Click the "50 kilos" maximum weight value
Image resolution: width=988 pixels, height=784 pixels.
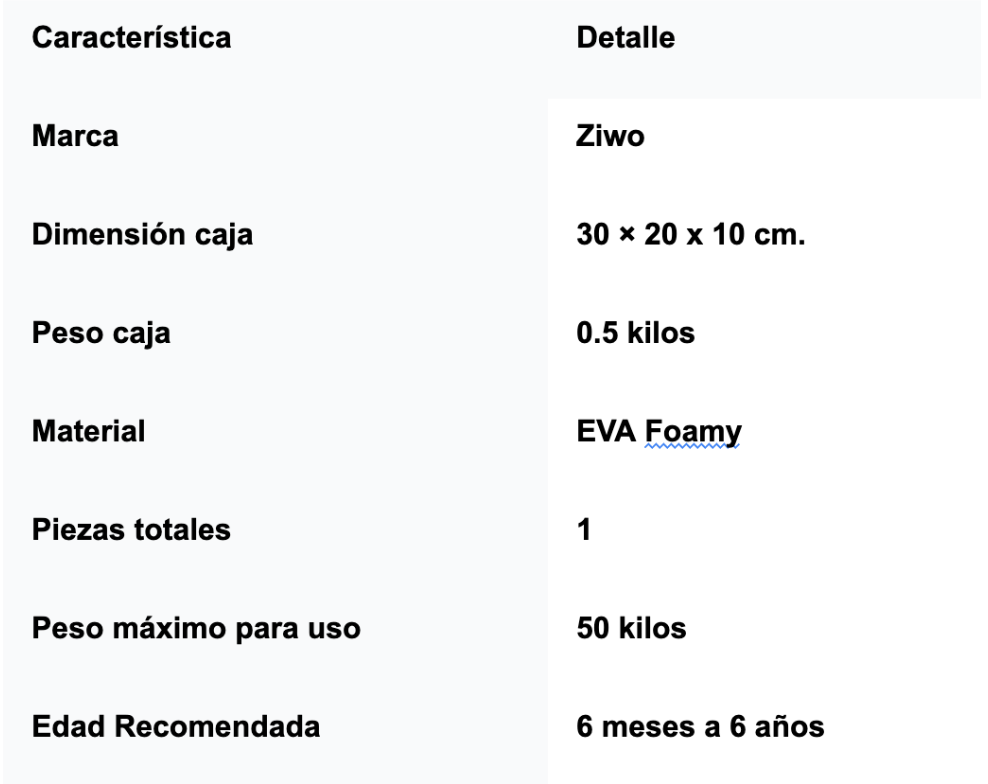pyautogui.click(x=631, y=628)
